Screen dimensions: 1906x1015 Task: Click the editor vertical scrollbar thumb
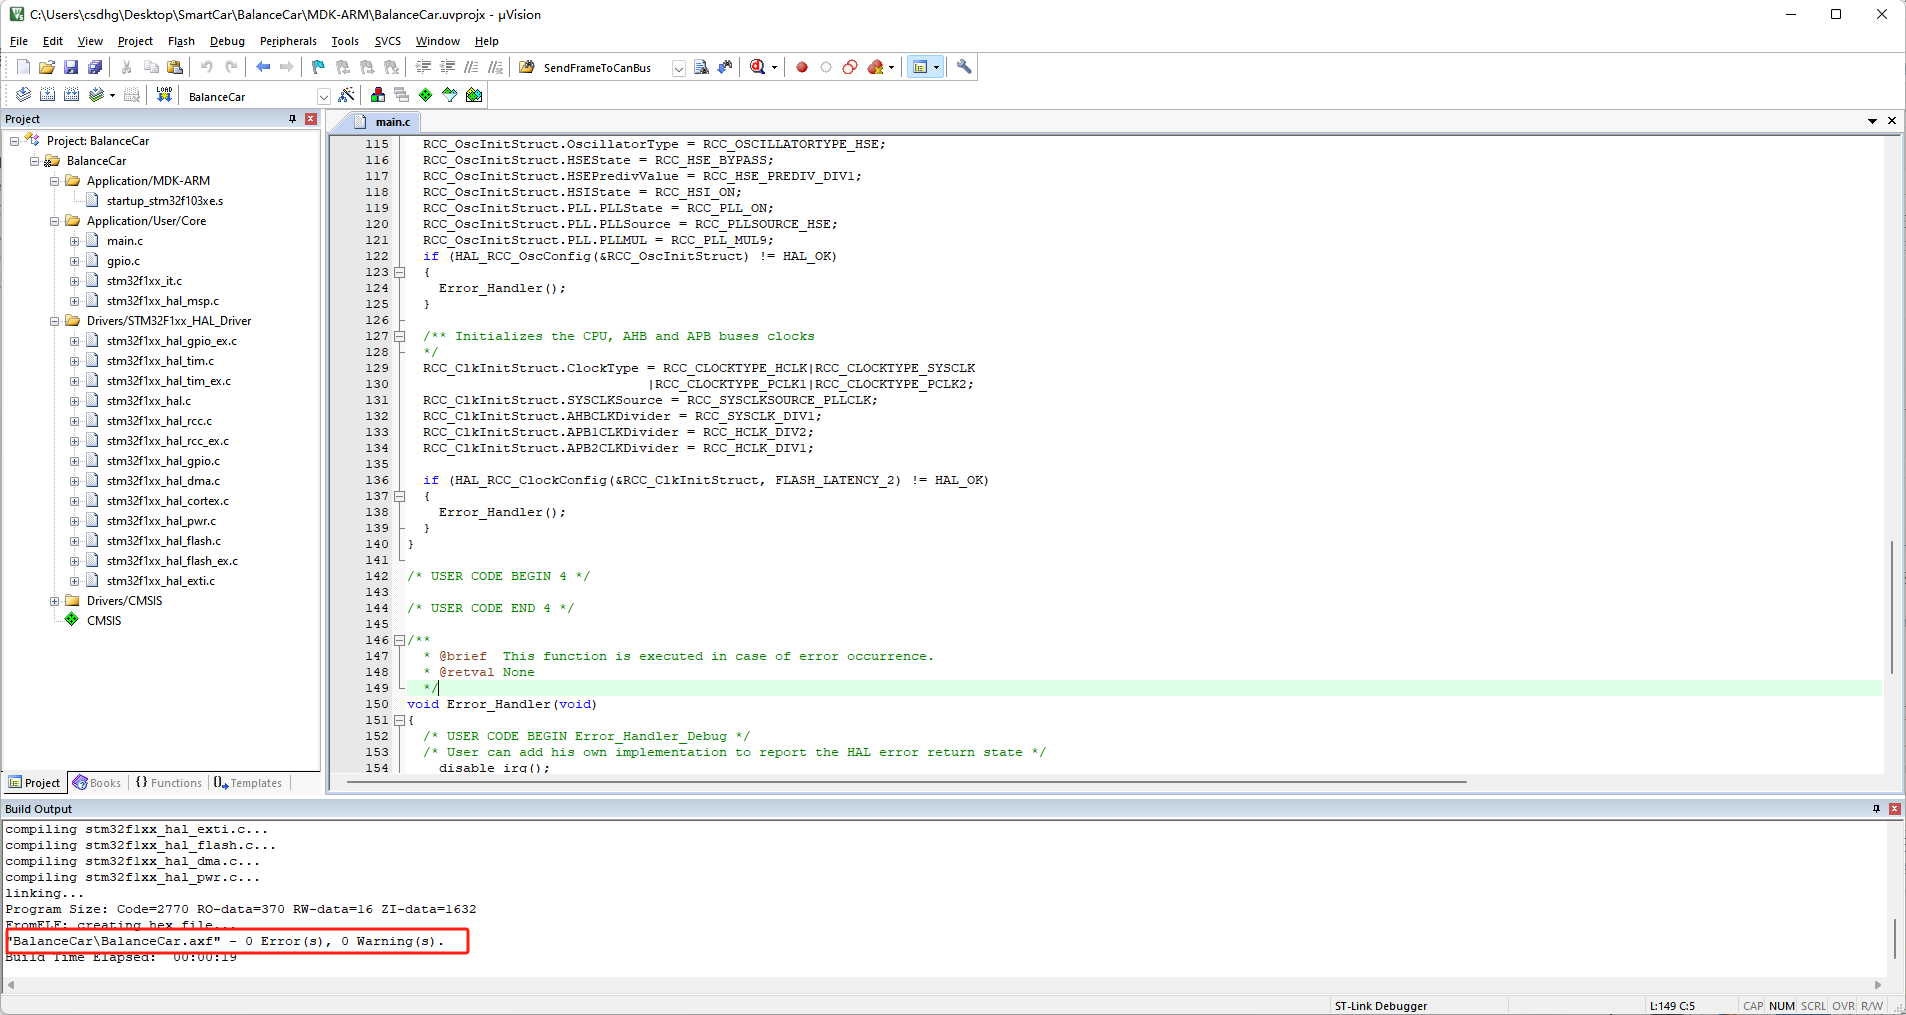click(x=1892, y=607)
